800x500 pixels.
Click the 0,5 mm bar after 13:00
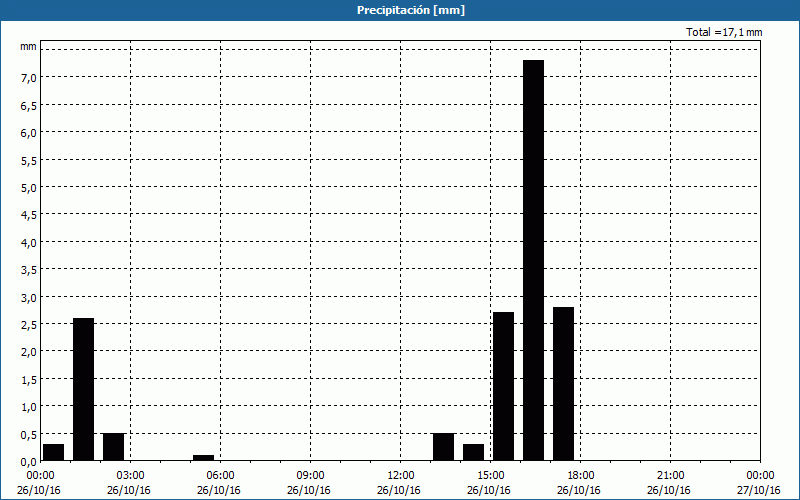443,447
